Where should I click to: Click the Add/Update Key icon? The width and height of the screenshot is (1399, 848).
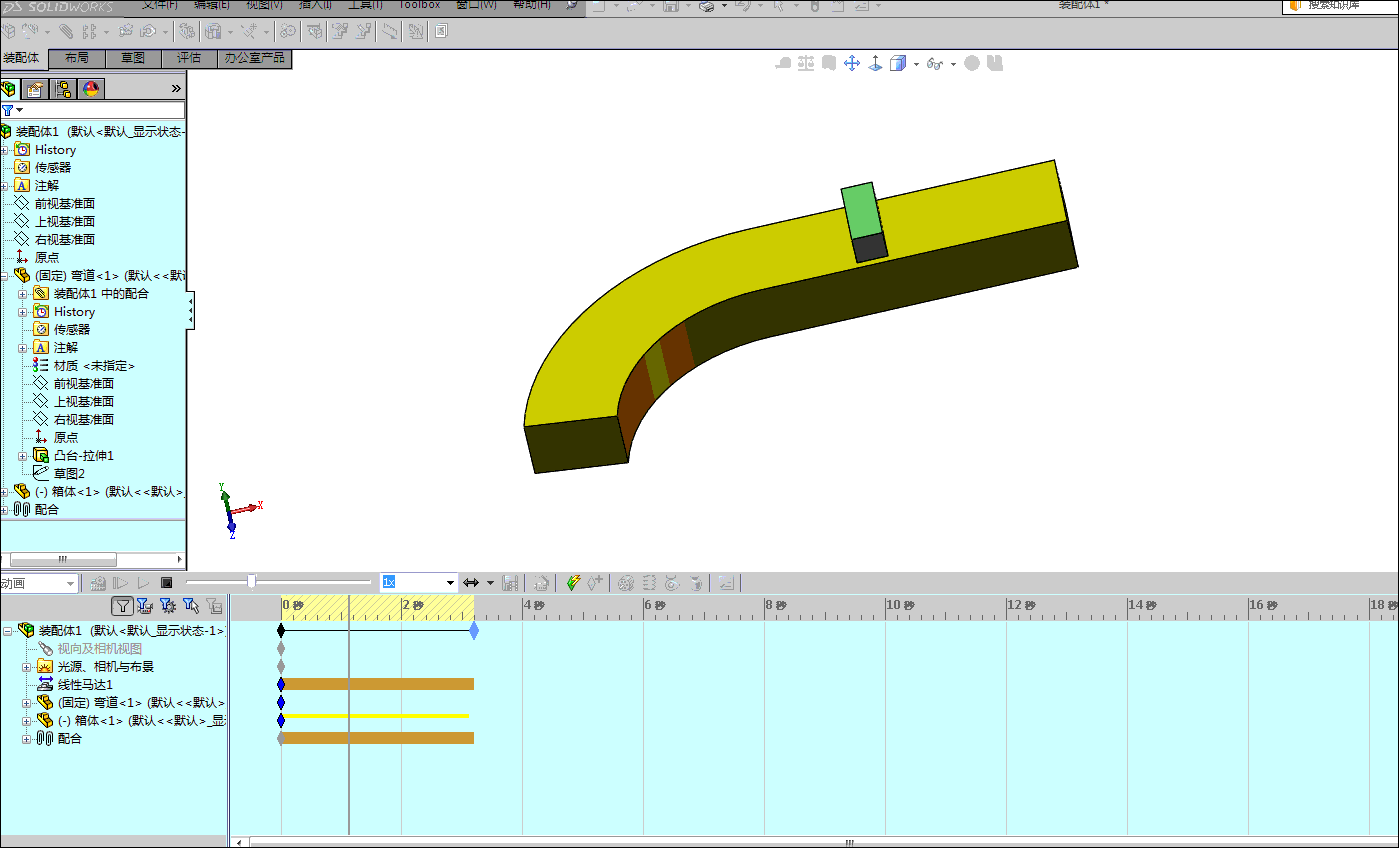click(x=595, y=582)
